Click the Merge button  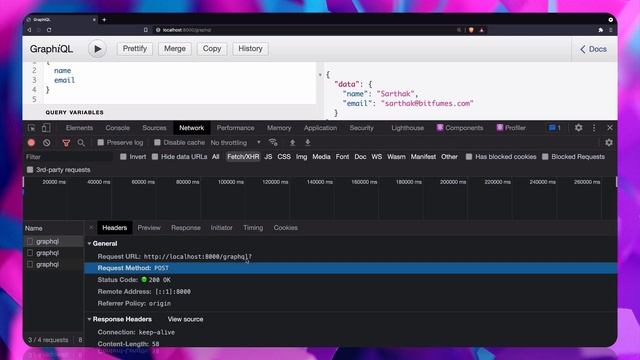[175, 49]
